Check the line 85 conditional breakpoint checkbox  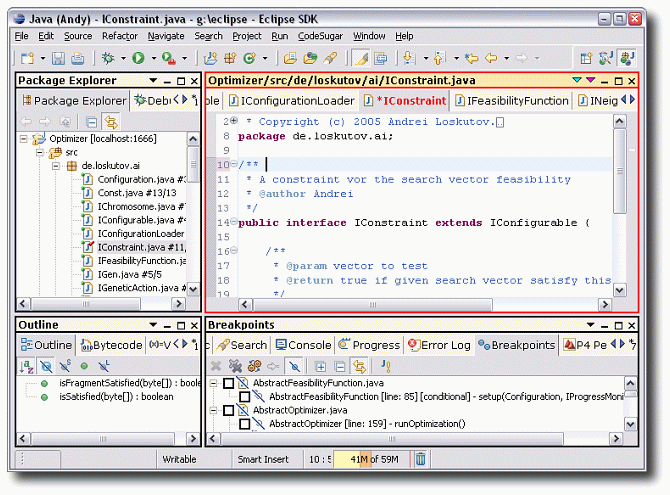(x=245, y=397)
